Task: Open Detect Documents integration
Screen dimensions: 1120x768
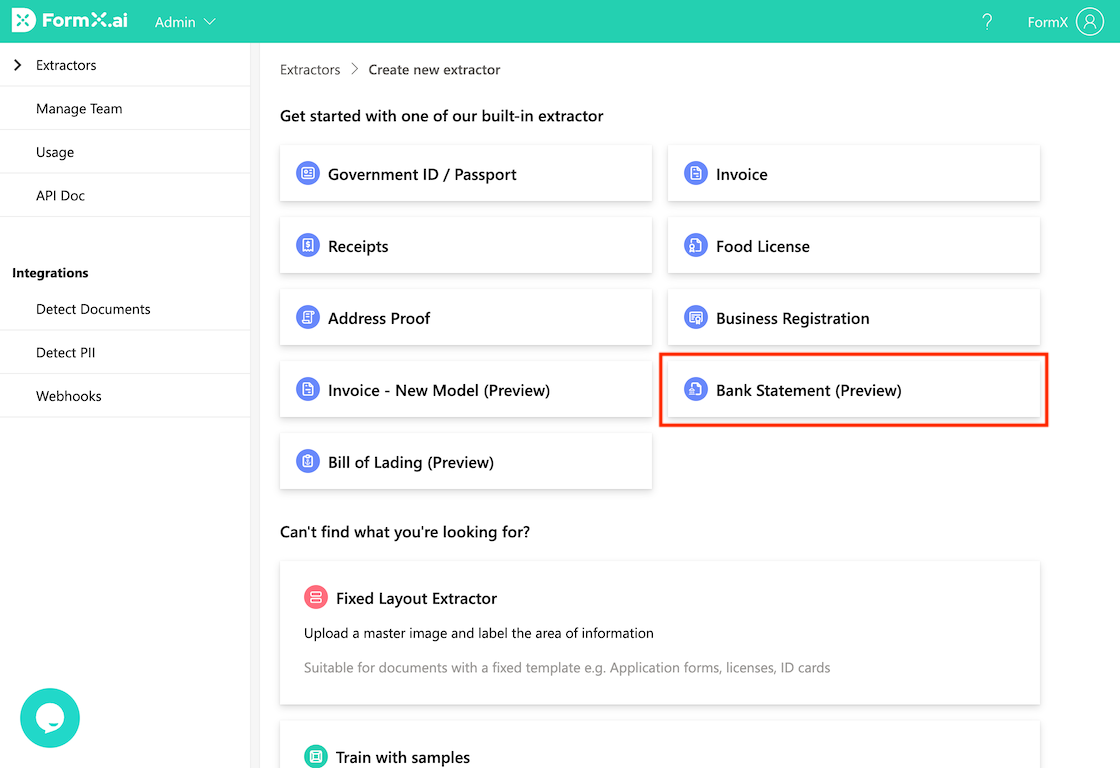Action: coord(125,309)
